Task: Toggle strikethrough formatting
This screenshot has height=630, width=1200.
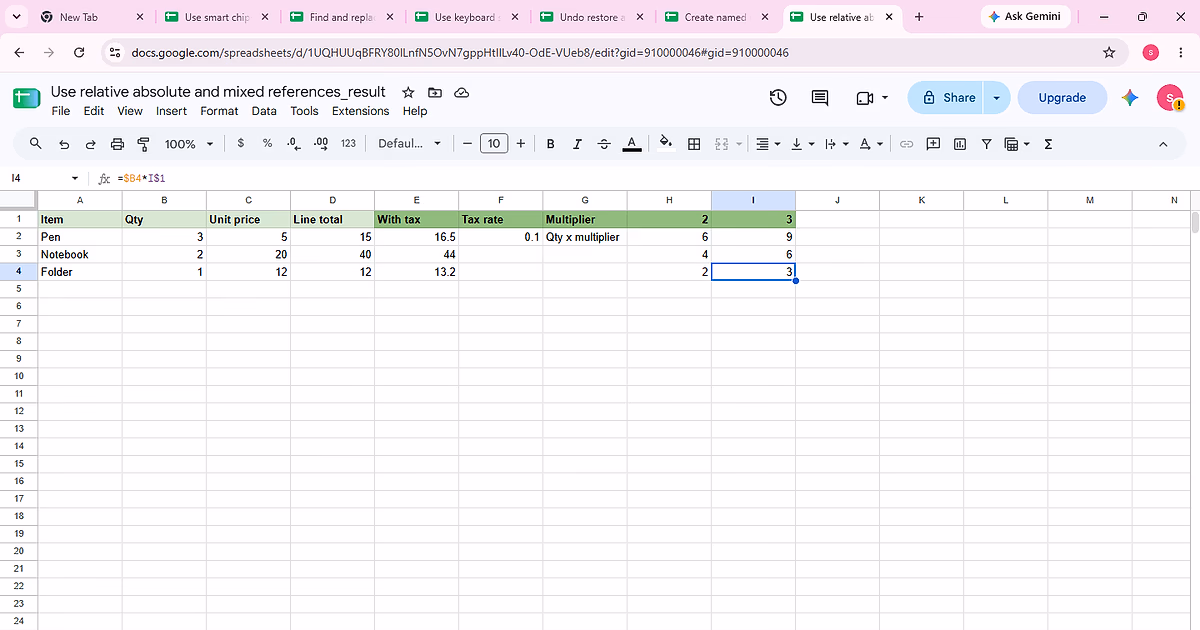Action: point(604,144)
